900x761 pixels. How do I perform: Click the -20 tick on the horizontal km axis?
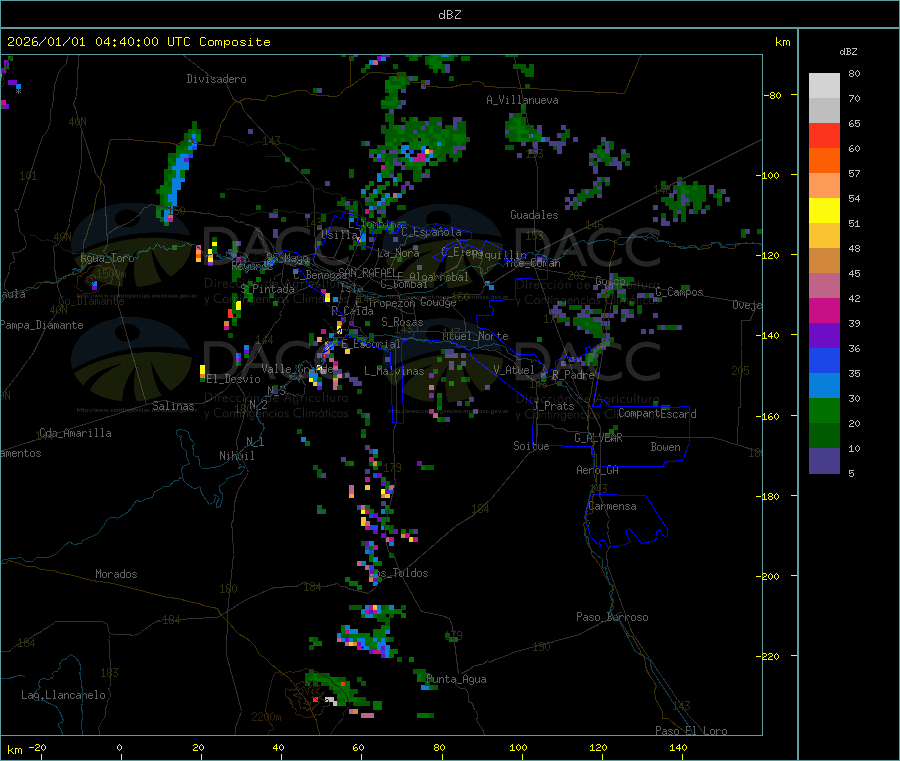tap(38, 747)
